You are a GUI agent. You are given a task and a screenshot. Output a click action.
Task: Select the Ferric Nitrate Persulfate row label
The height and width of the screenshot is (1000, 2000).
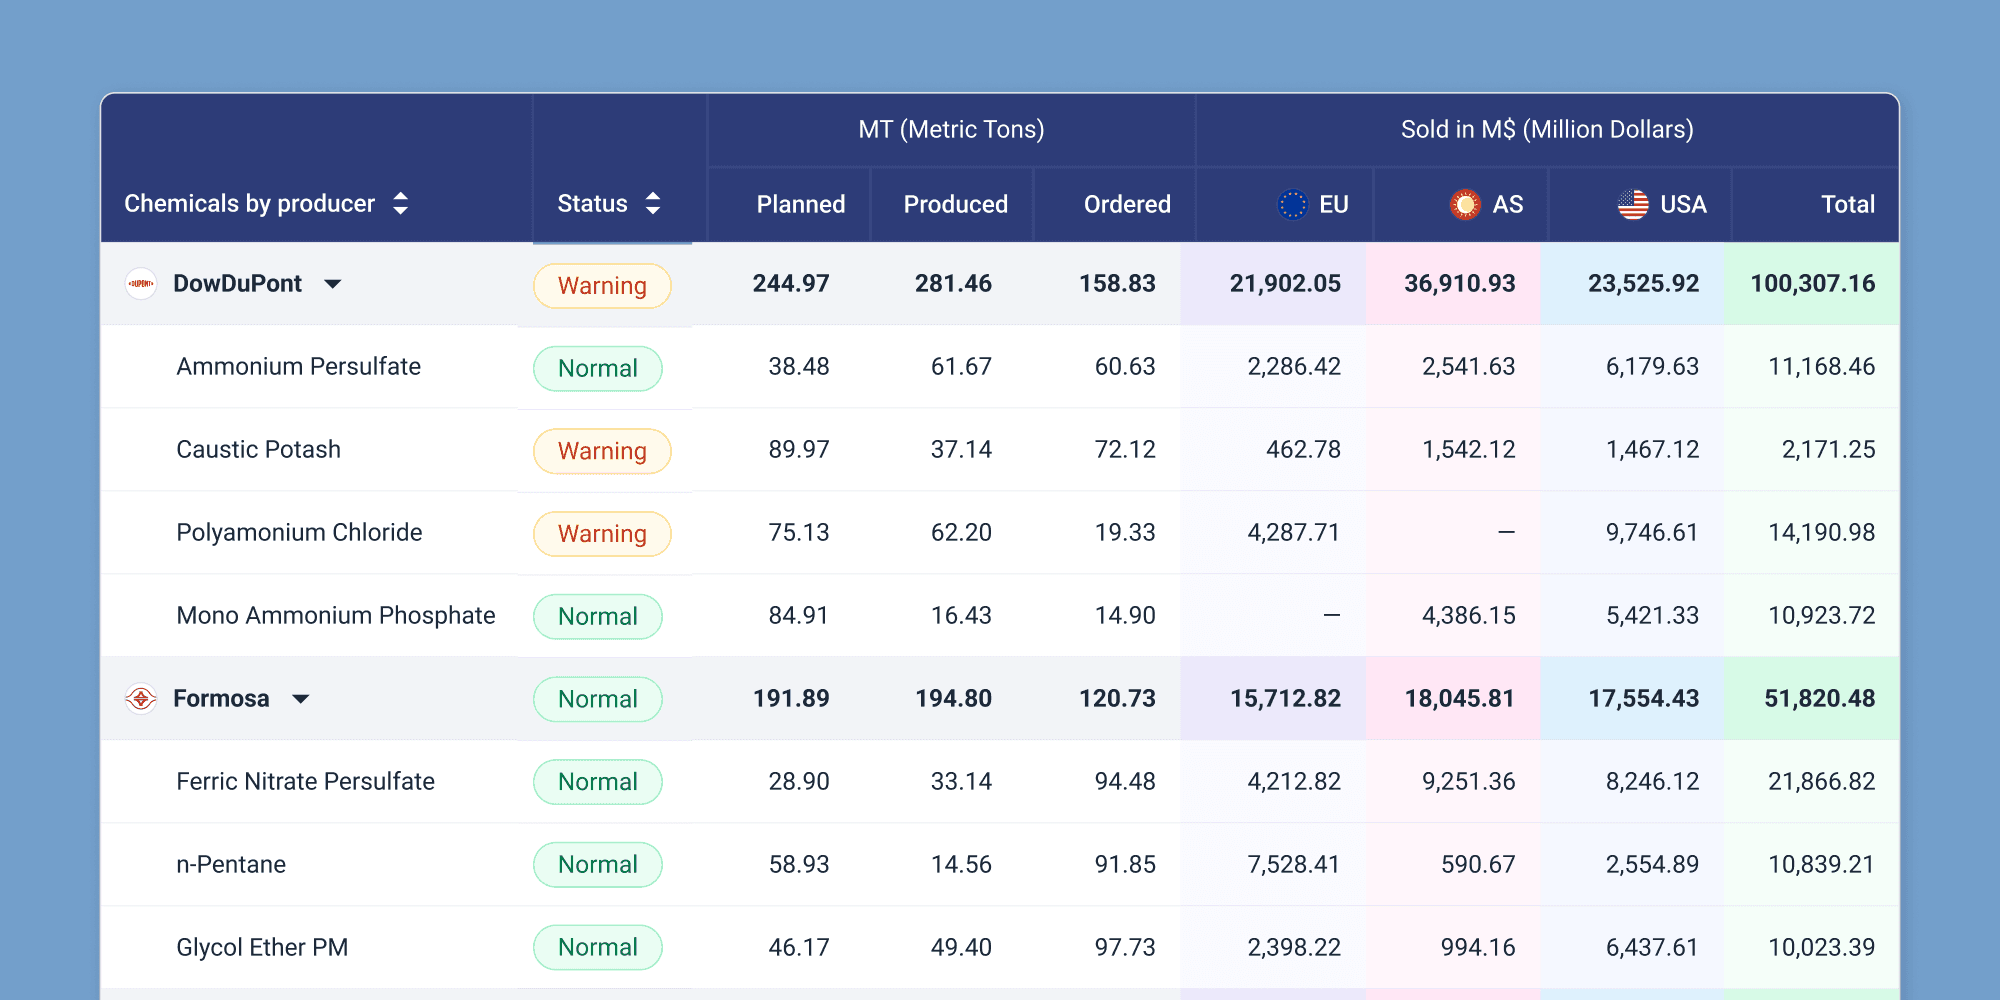(x=305, y=781)
